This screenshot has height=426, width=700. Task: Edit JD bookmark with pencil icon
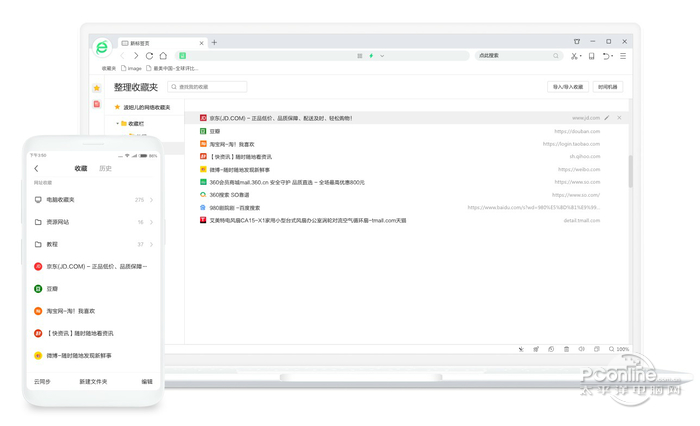[x=607, y=118]
